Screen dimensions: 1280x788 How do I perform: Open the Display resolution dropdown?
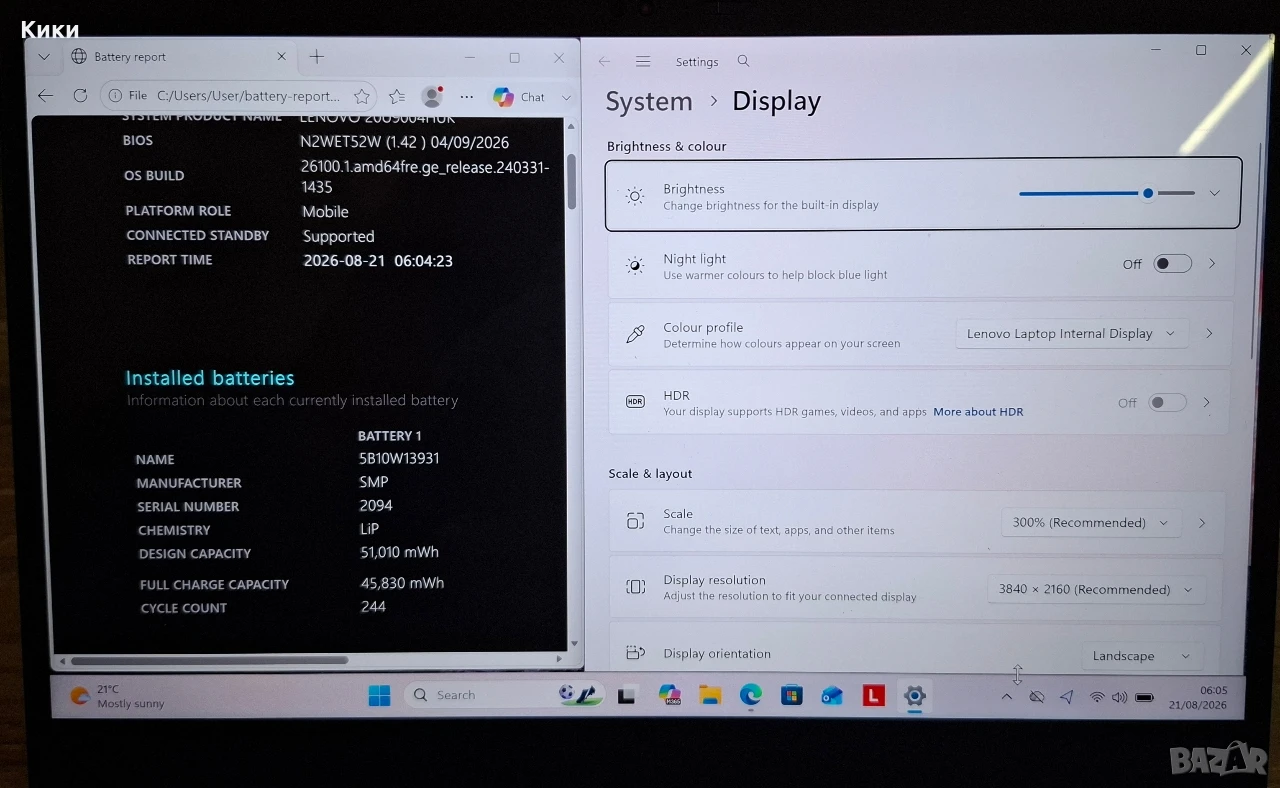pyautogui.click(x=1096, y=590)
